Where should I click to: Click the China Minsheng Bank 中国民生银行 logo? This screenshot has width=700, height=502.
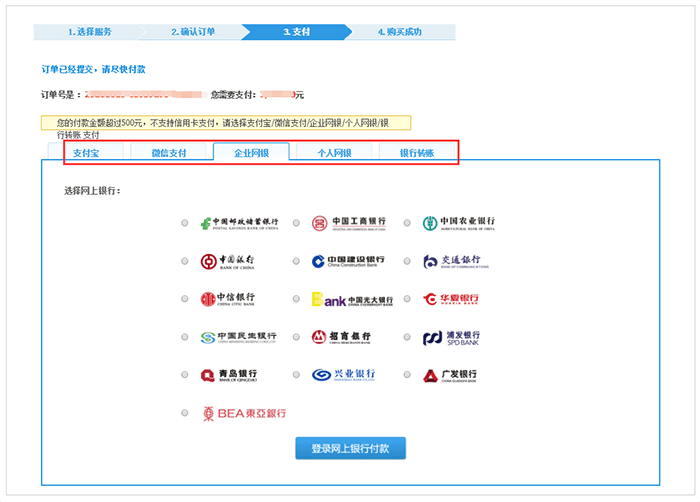pyautogui.click(x=238, y=337)
